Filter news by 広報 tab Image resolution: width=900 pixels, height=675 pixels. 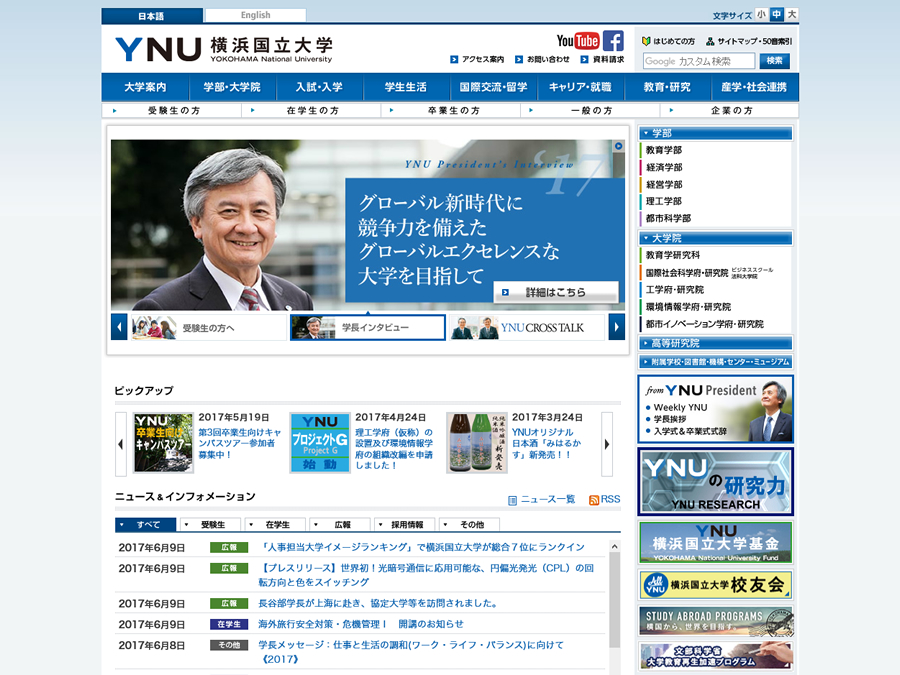[342, 525]
